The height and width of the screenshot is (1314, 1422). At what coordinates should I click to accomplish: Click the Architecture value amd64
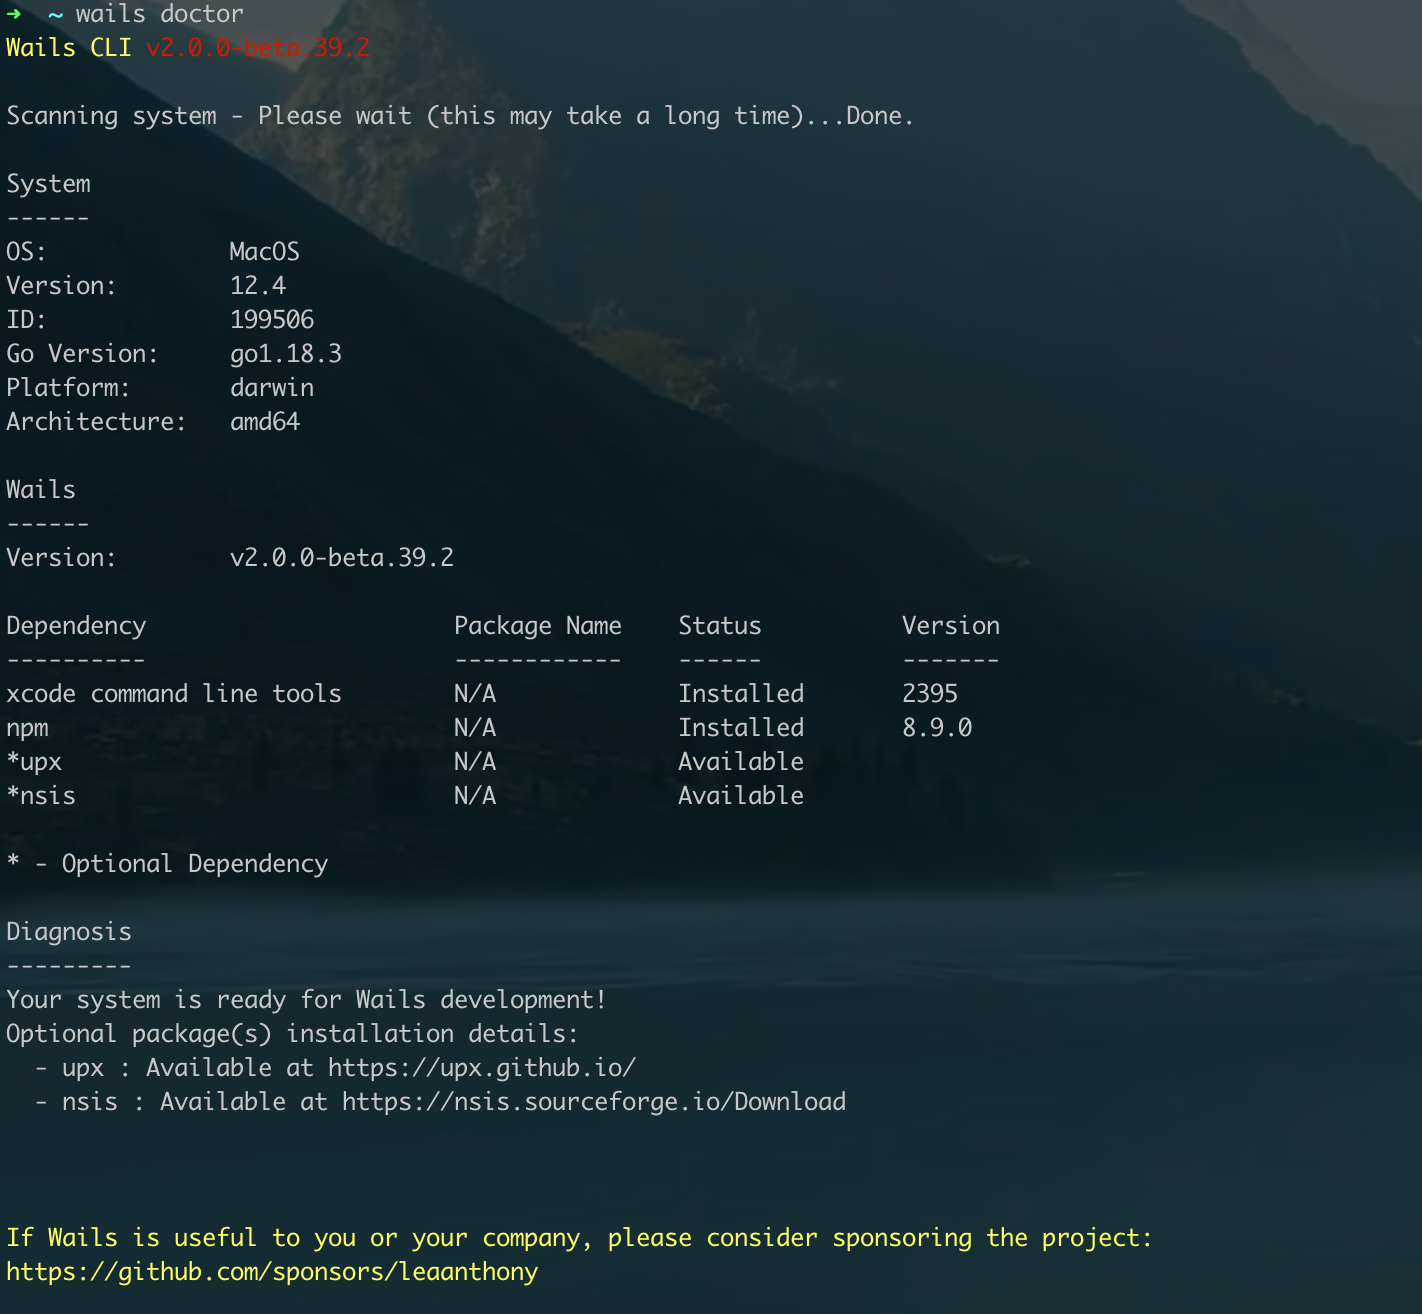click(265, 421)
